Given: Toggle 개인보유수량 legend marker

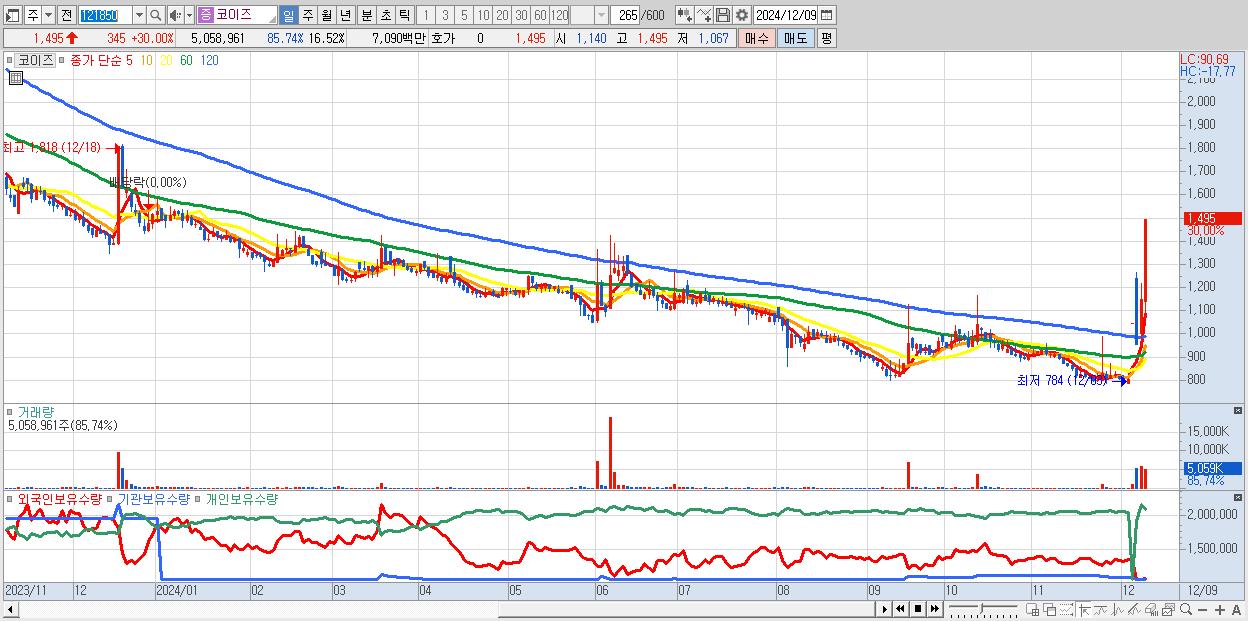Looking at the screenshot, I should tap(199, 498).
